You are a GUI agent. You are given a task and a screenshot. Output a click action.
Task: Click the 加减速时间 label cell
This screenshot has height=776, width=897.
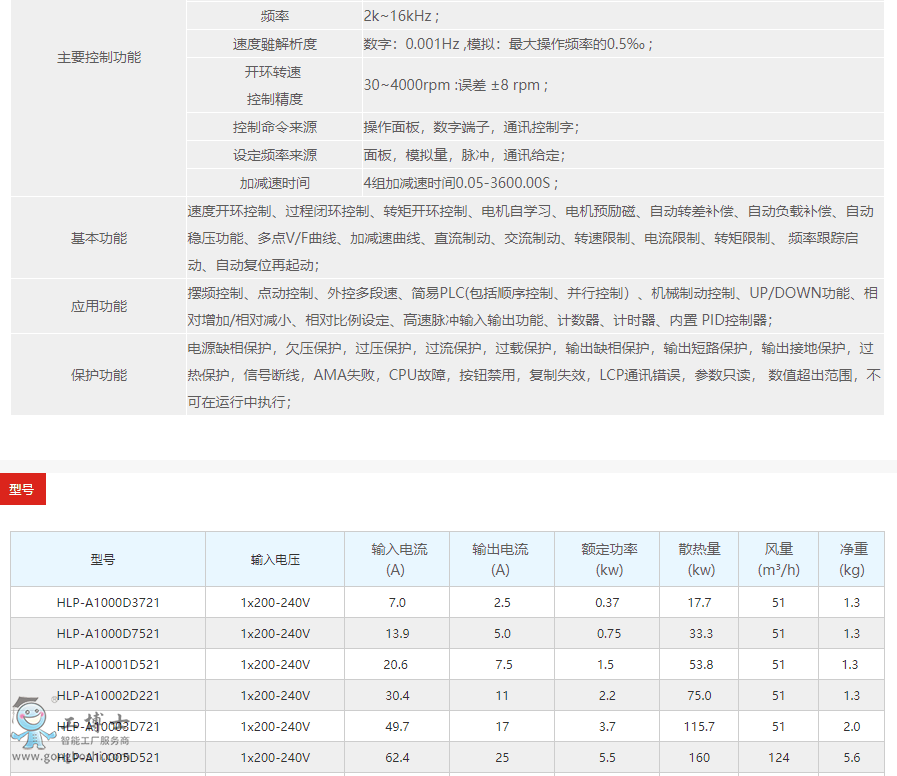pyautogui.click(x=275, y=183)
